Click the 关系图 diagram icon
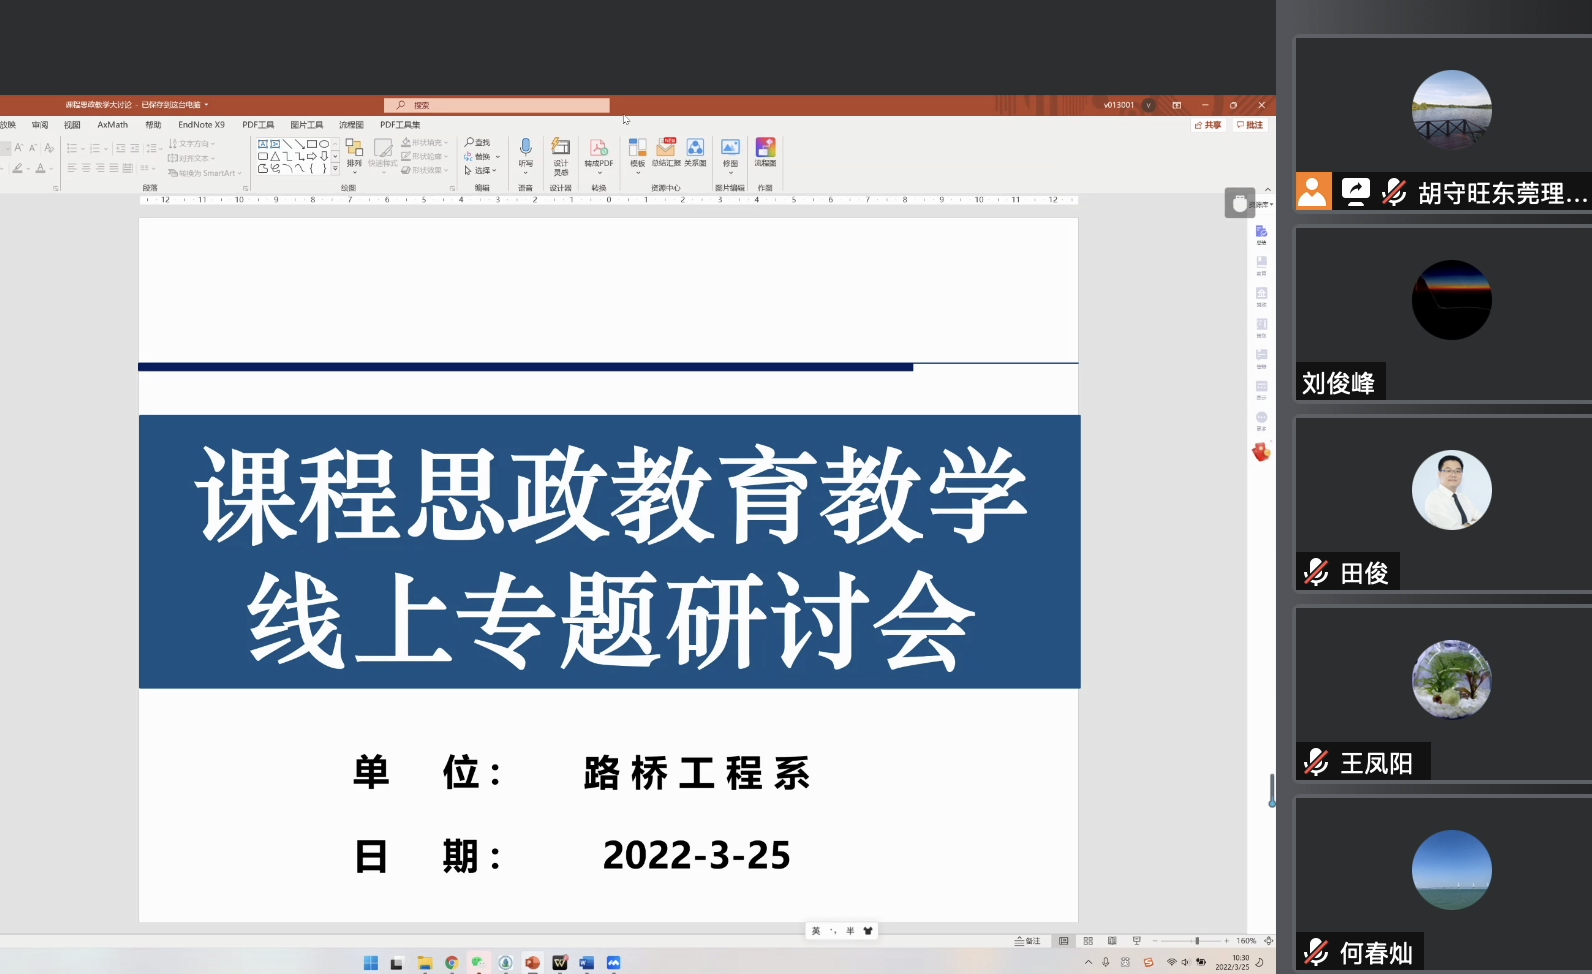Screen dimensions: 1592x974 click(x=695, y=152)
